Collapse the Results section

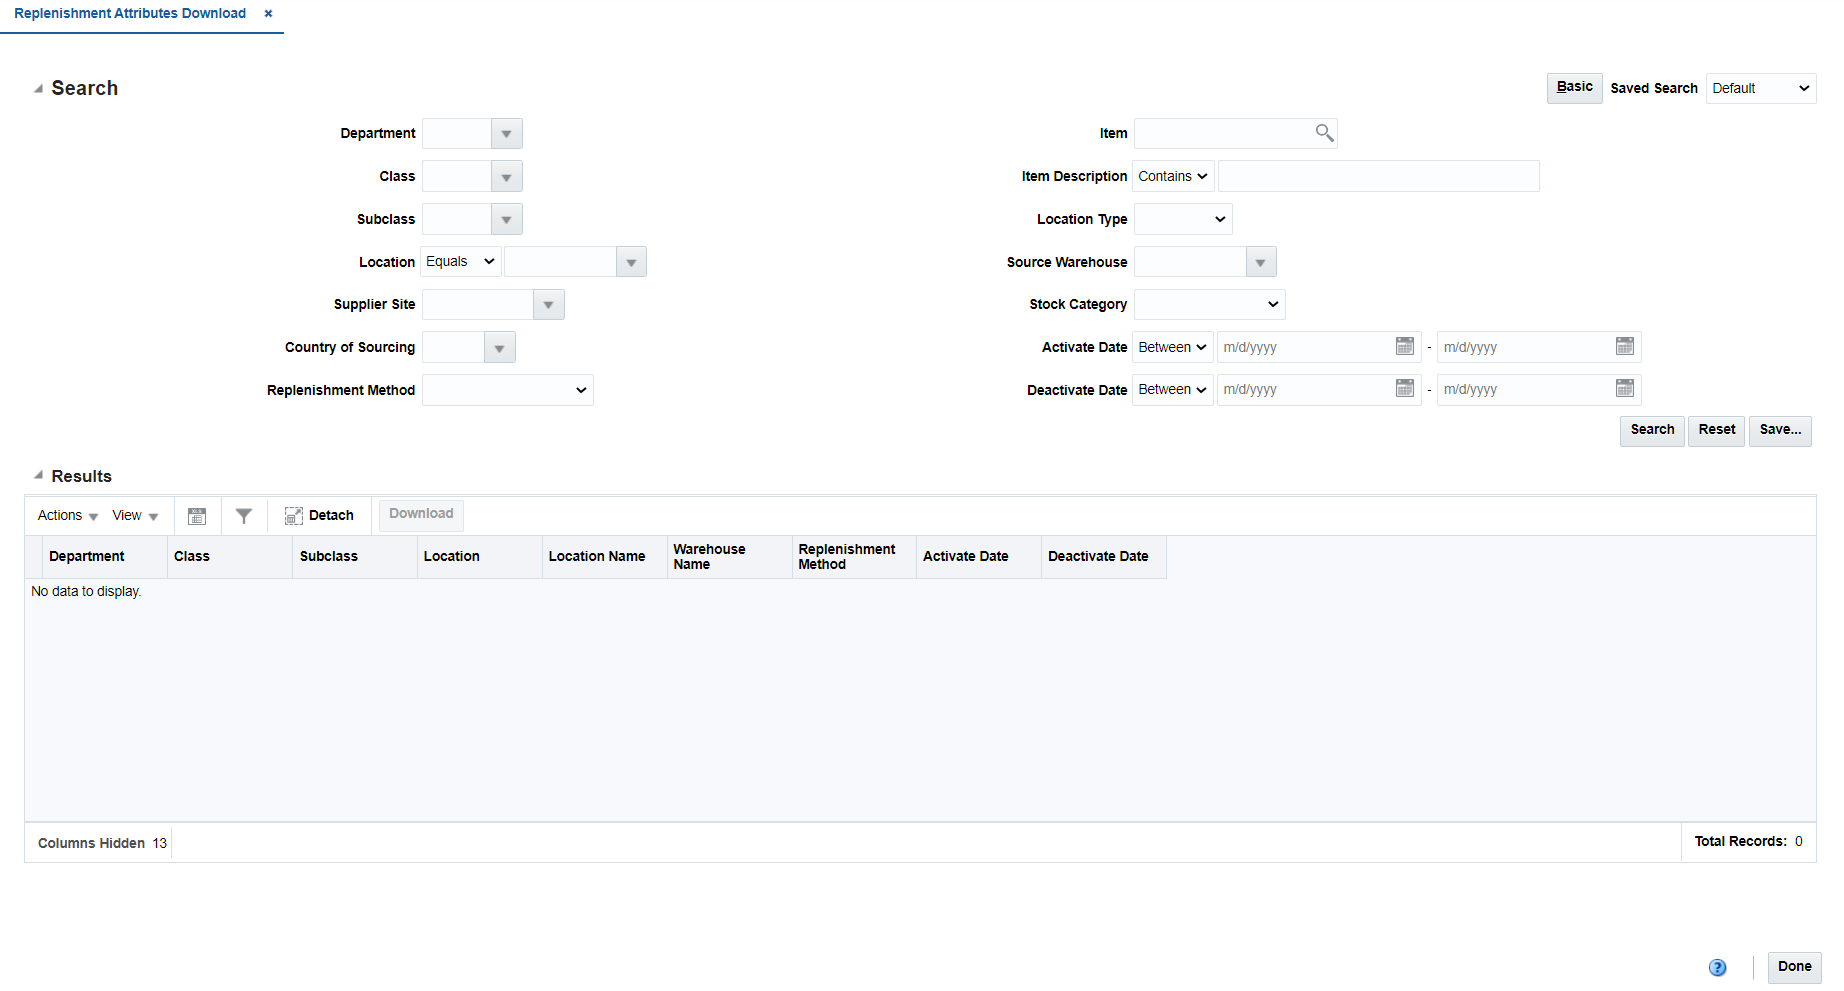click(x=38, y=475)
